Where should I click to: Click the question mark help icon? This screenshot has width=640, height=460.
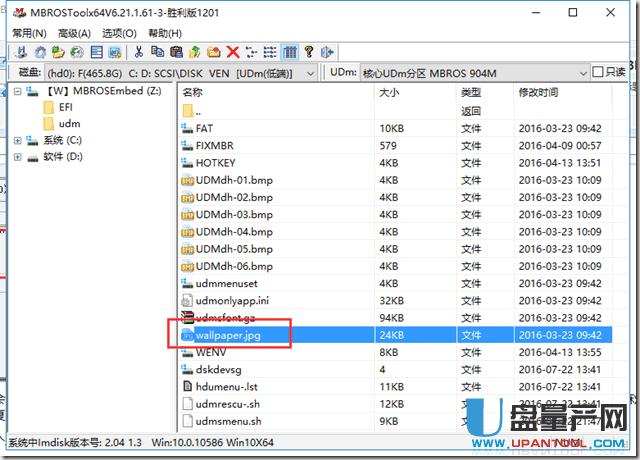[309, 52]
